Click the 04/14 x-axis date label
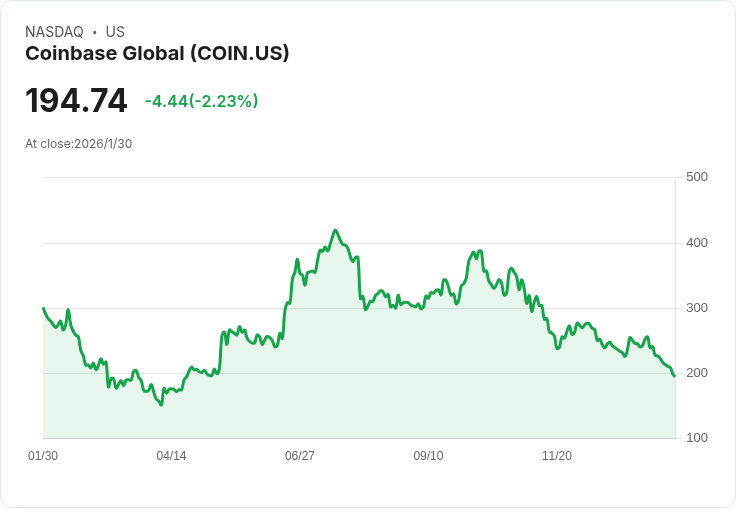Viewport: 736px width, 508px height. pos(171,456)
